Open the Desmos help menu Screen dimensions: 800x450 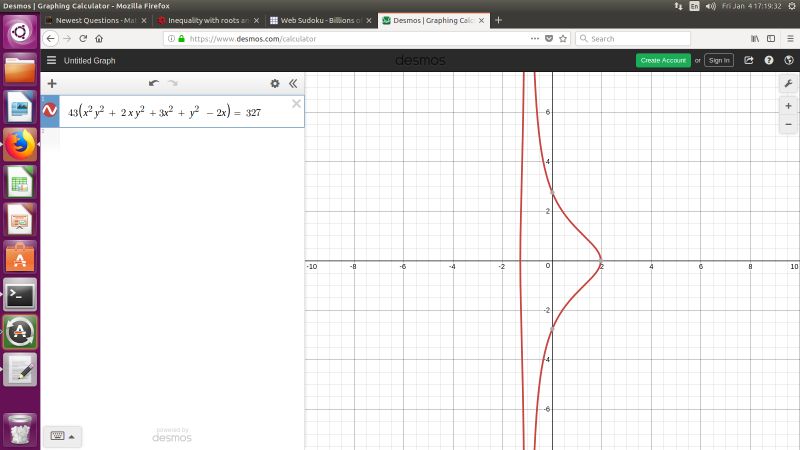coord(769,60)
